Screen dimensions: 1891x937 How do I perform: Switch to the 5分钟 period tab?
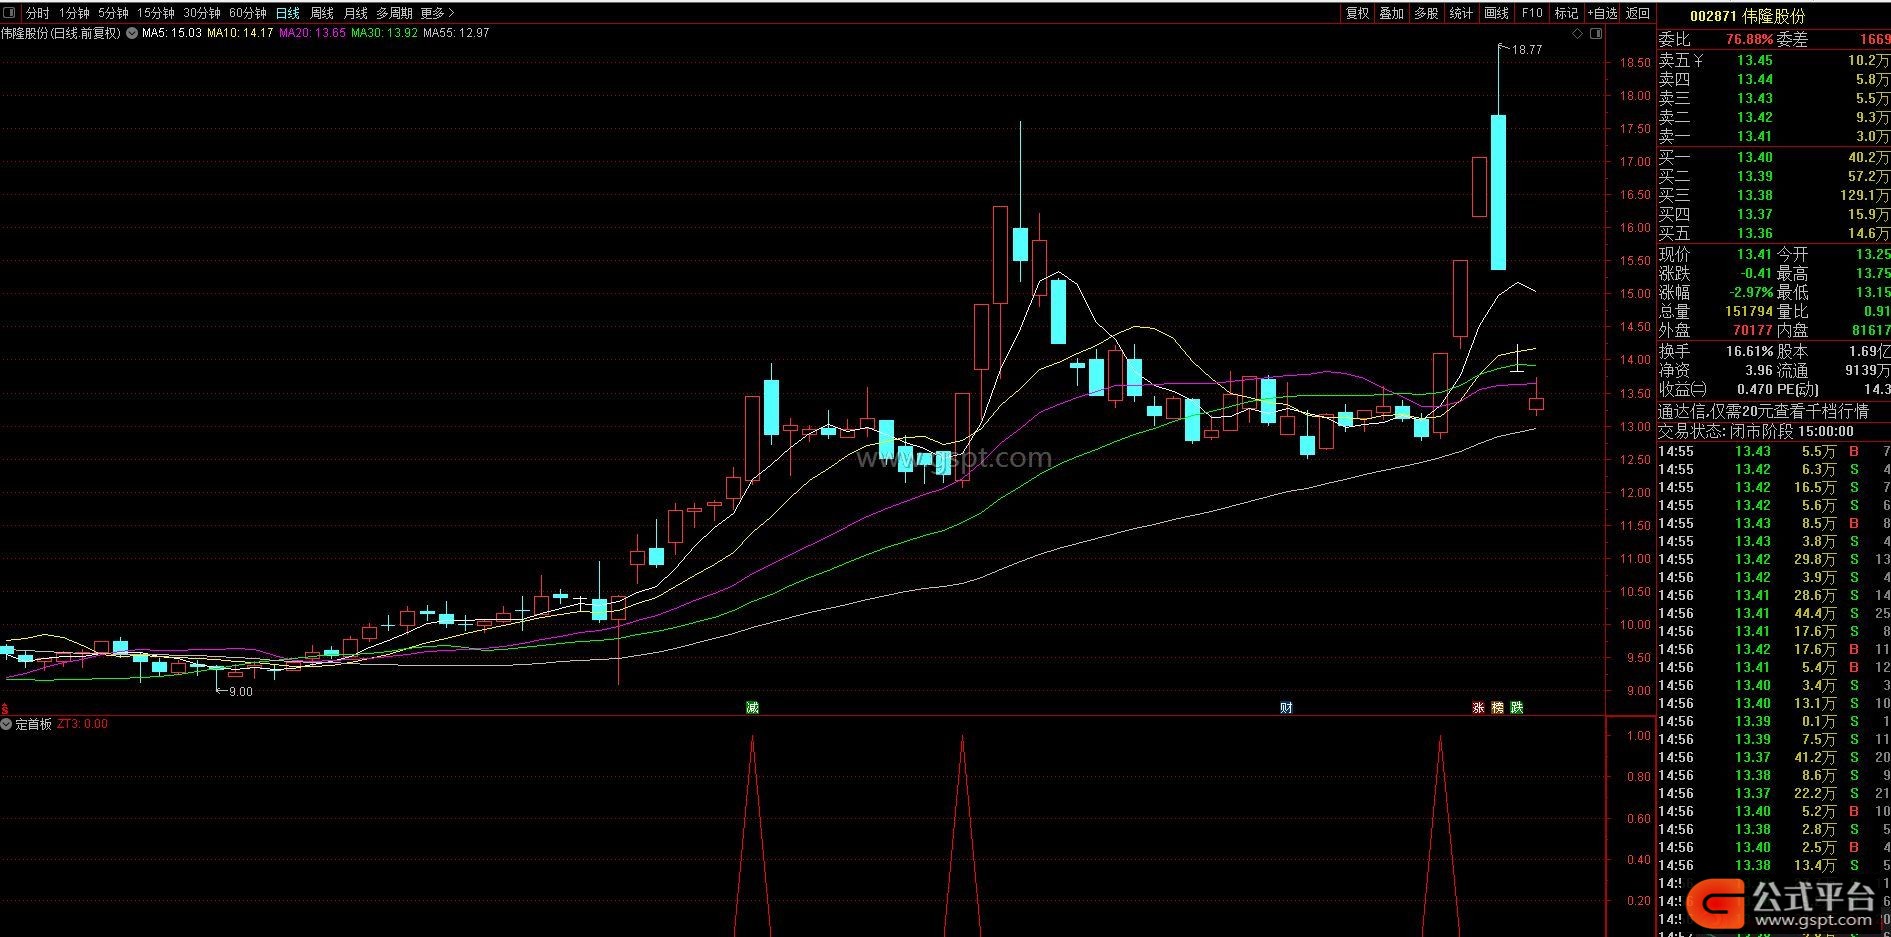click(x=113, y=13)
